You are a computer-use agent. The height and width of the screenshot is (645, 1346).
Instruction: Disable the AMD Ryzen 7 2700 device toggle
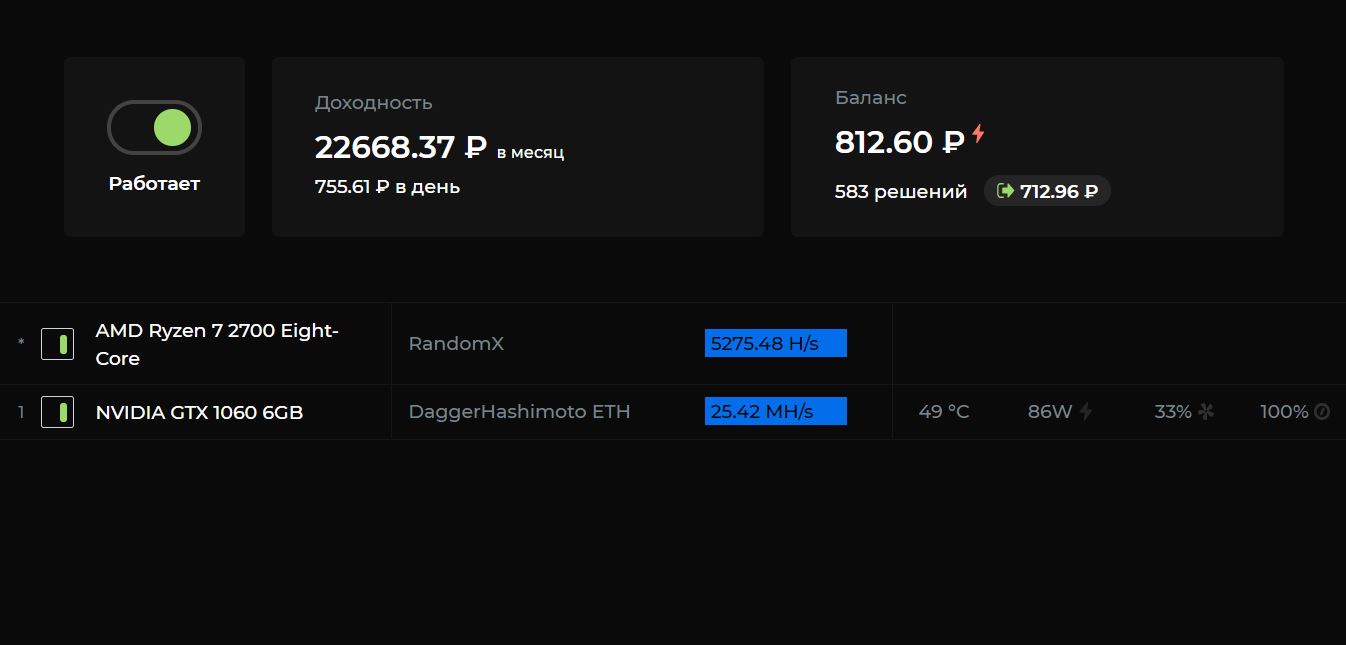[57, 344]
